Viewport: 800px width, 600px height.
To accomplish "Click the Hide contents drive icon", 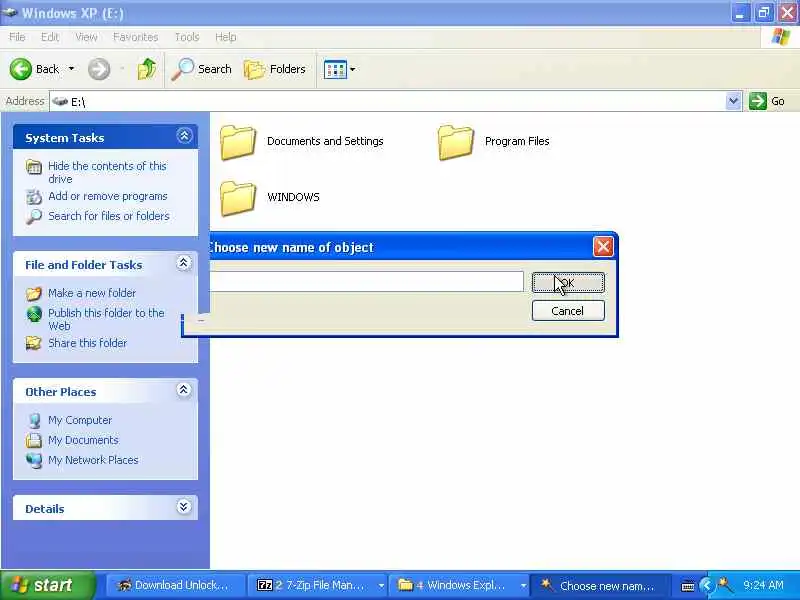I will coord(34,167).
